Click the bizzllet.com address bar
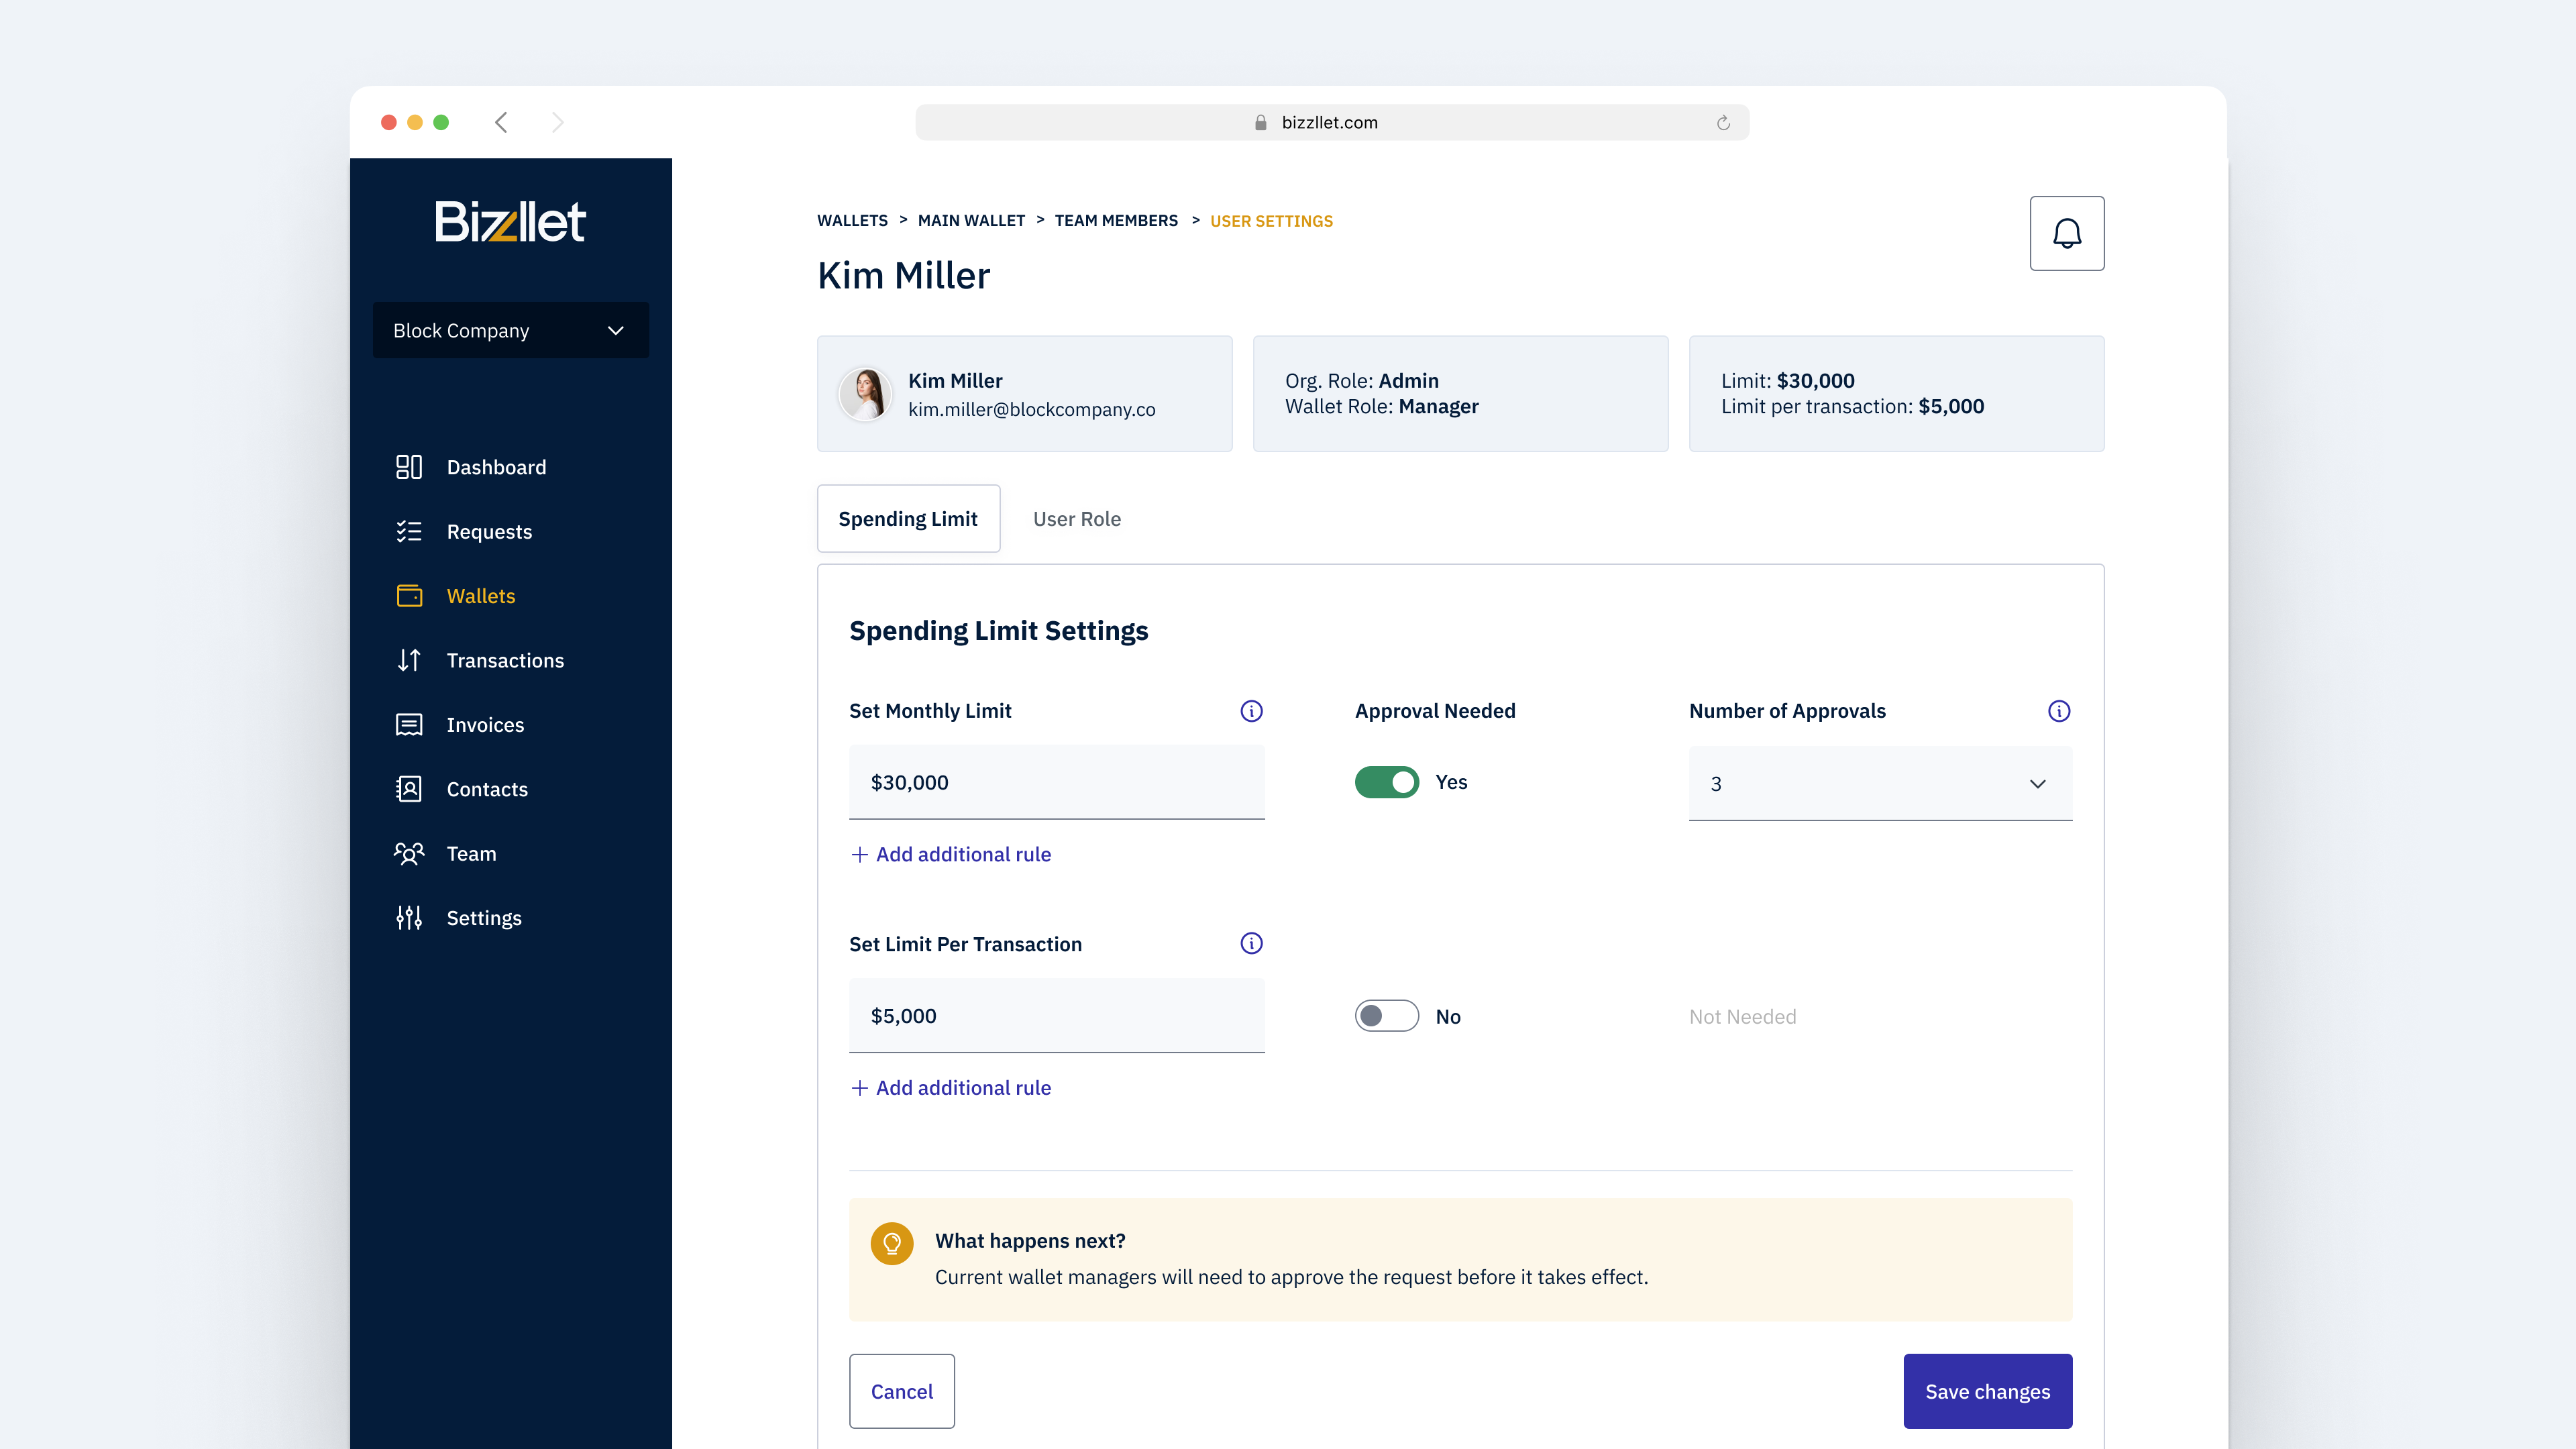 [x=1332, y=122]
